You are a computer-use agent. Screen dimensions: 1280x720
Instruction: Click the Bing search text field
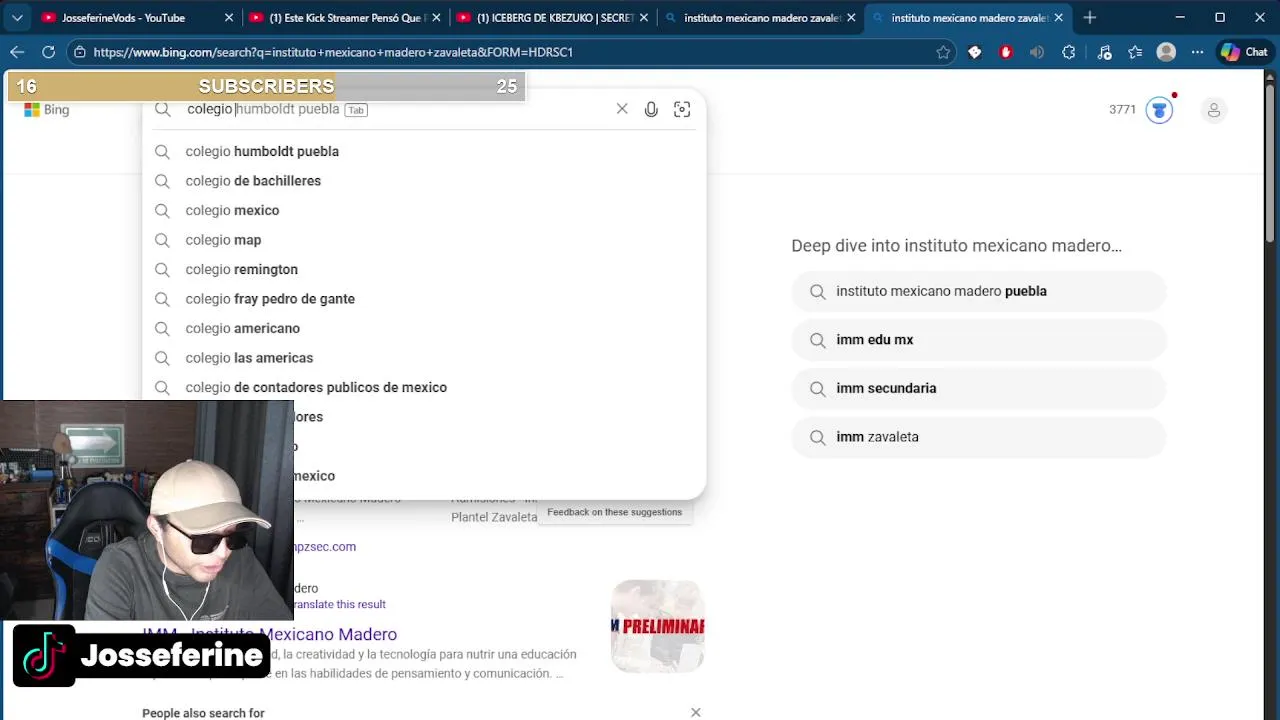[400, 109]
